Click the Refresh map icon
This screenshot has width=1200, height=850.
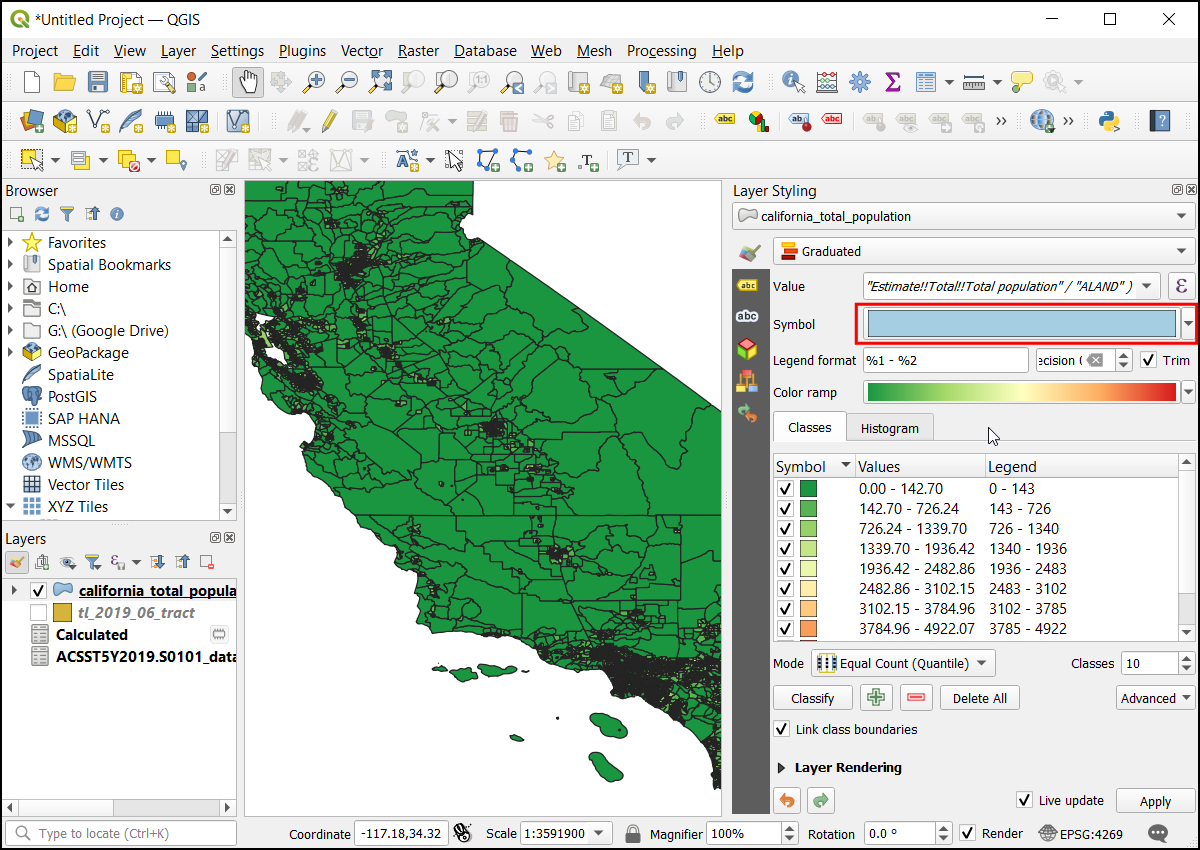(742, 82)
